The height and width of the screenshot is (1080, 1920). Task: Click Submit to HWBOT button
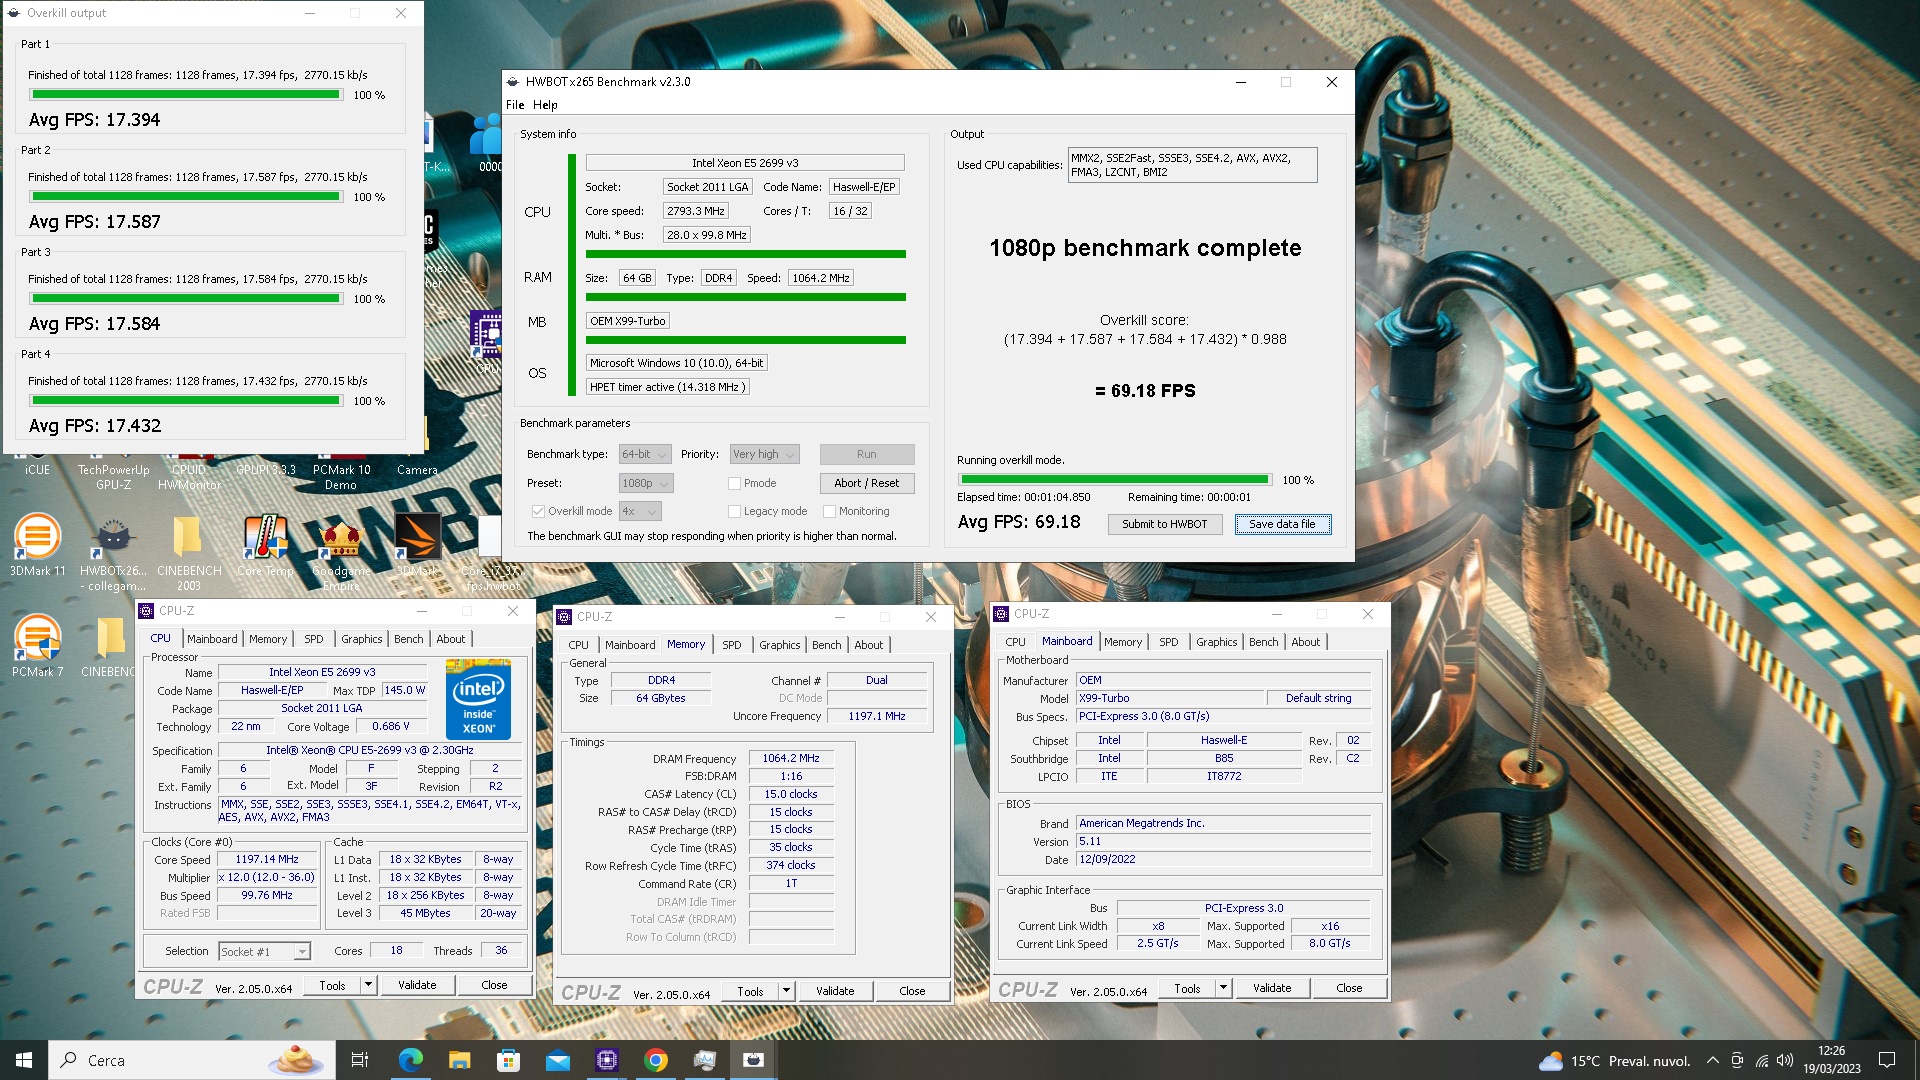(1164, 524)
